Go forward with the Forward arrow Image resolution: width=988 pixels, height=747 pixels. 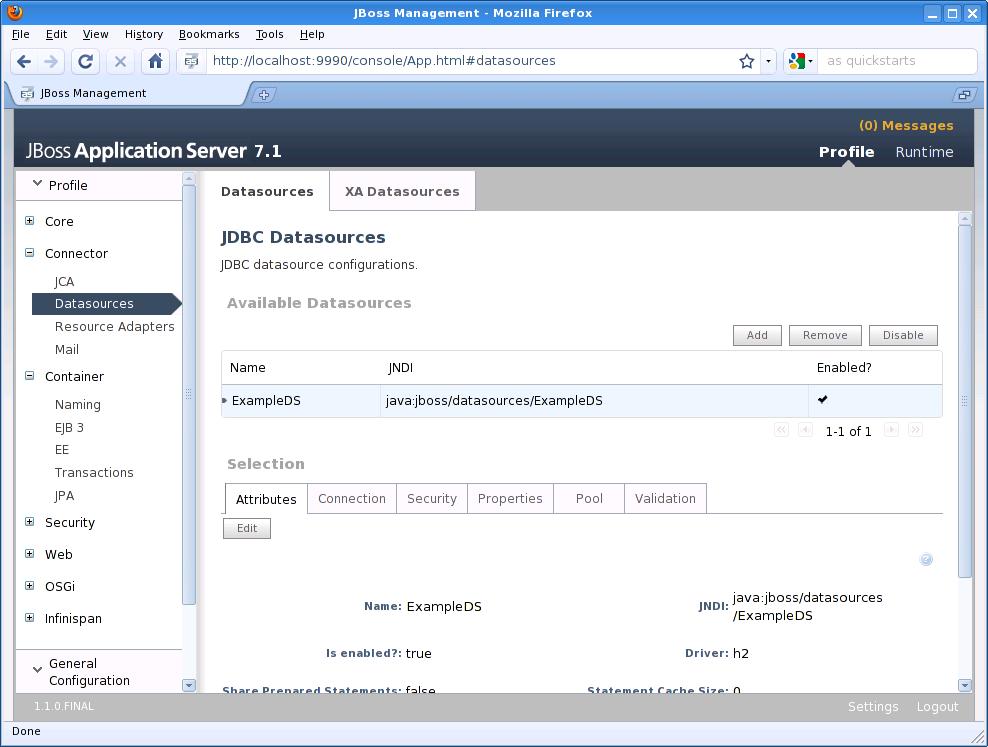pyautogui.click(x=51, y=61)
